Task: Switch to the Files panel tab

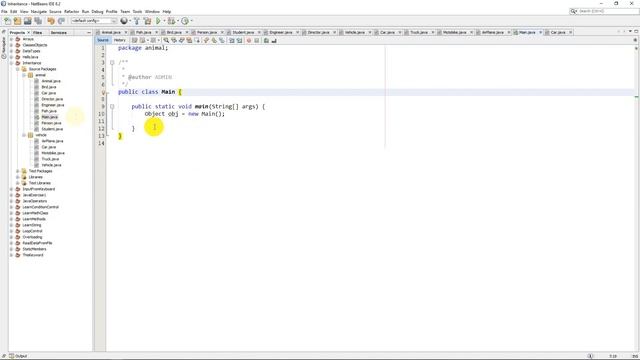Action: click(x=38, y=32)
